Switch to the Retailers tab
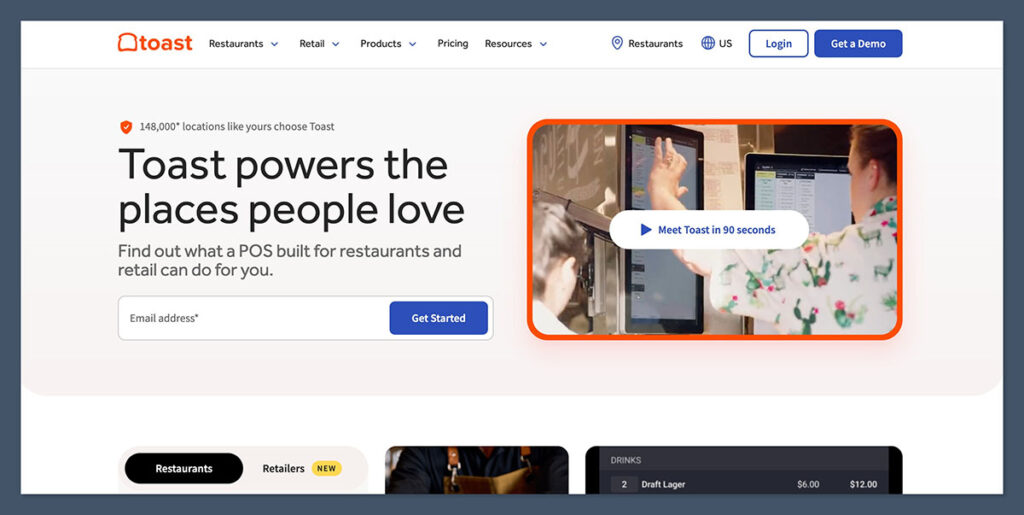This screenshot has height=515, width=1024. 283,468
